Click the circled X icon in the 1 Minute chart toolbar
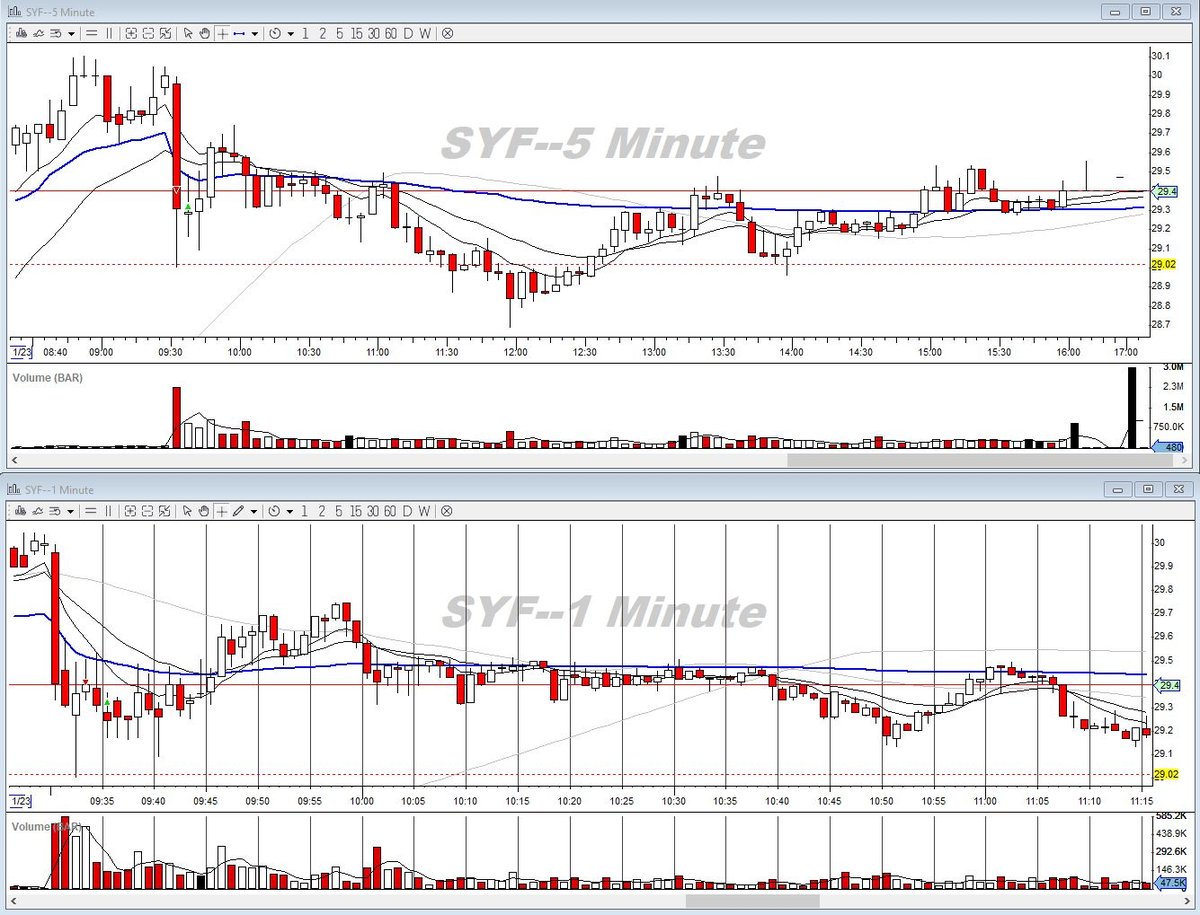The image size is (1200, 915). pos(447,510)
